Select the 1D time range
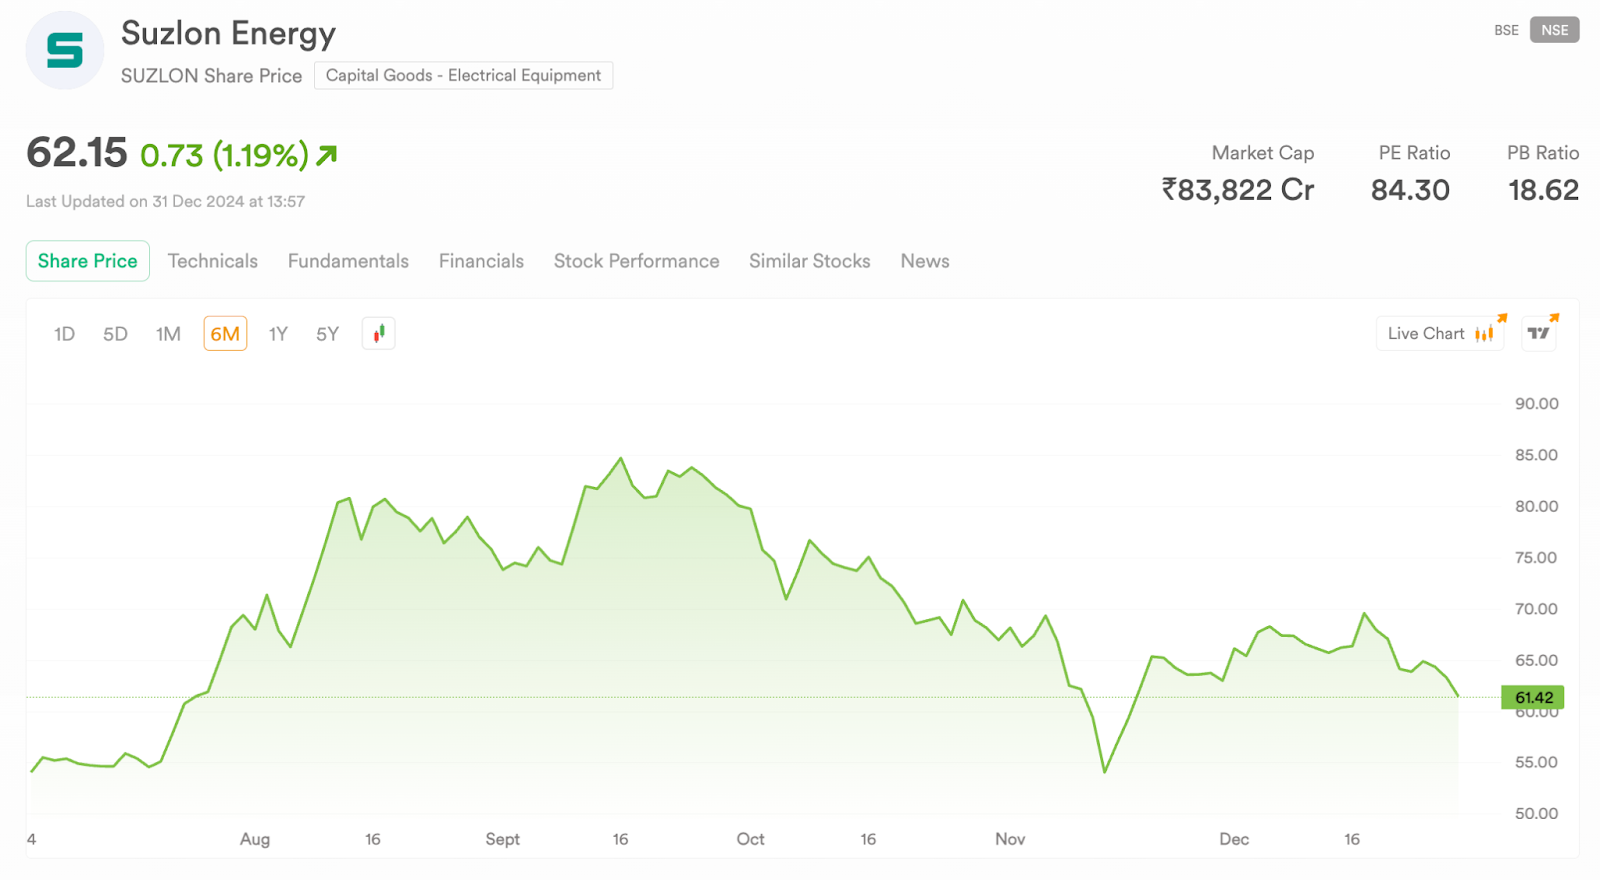 [64, 334]
